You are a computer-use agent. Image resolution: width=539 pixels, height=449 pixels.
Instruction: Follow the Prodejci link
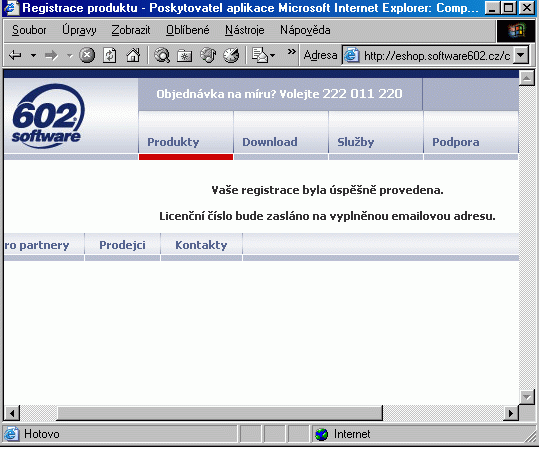pyautogui.click(x=122, y=245)
